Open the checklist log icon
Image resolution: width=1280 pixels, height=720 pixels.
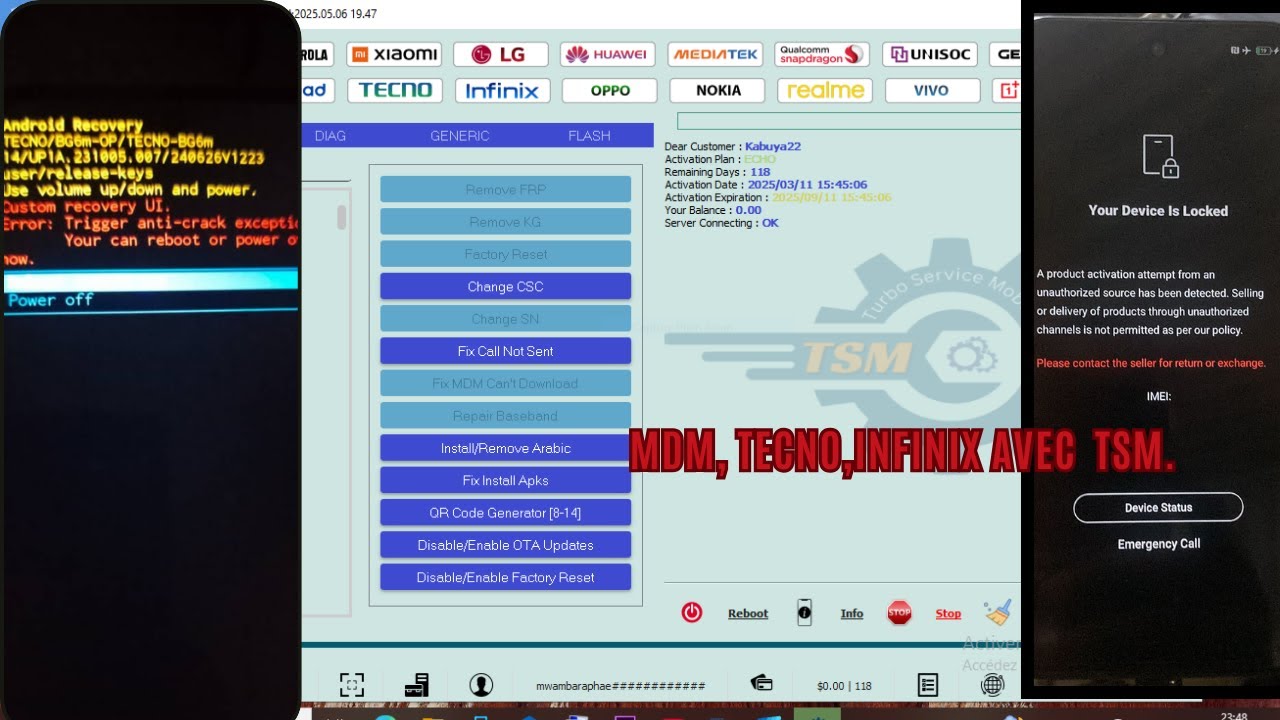click(928, 685)
